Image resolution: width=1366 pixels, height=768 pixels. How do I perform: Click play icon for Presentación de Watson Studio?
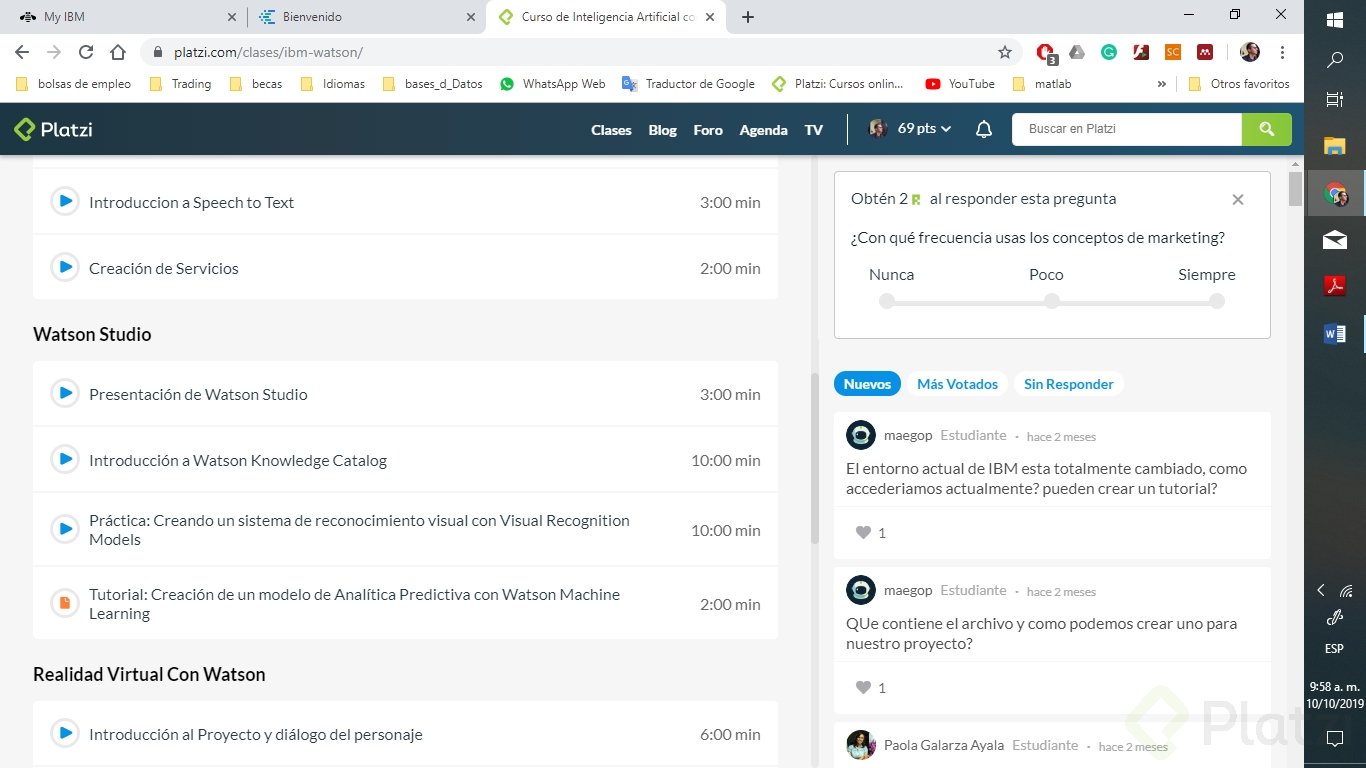65,393
